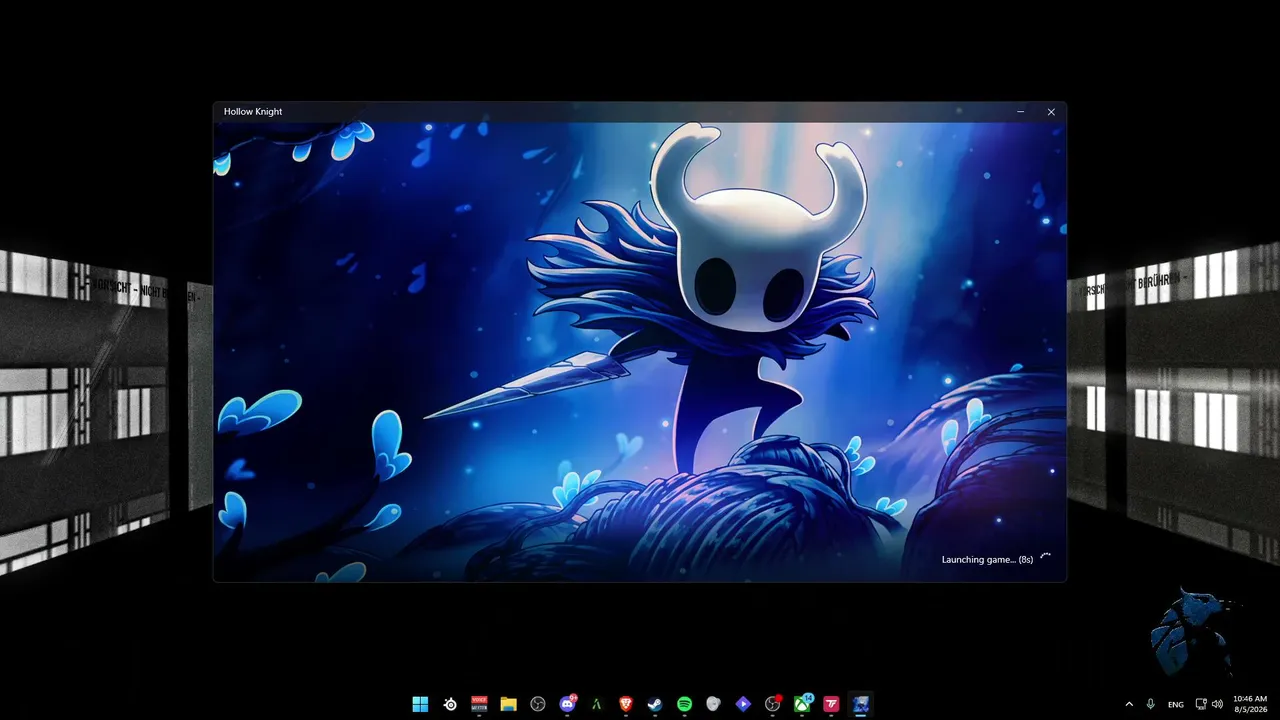Switch the ENG input language indicator
The image size is (1280, 720).
1176,704
